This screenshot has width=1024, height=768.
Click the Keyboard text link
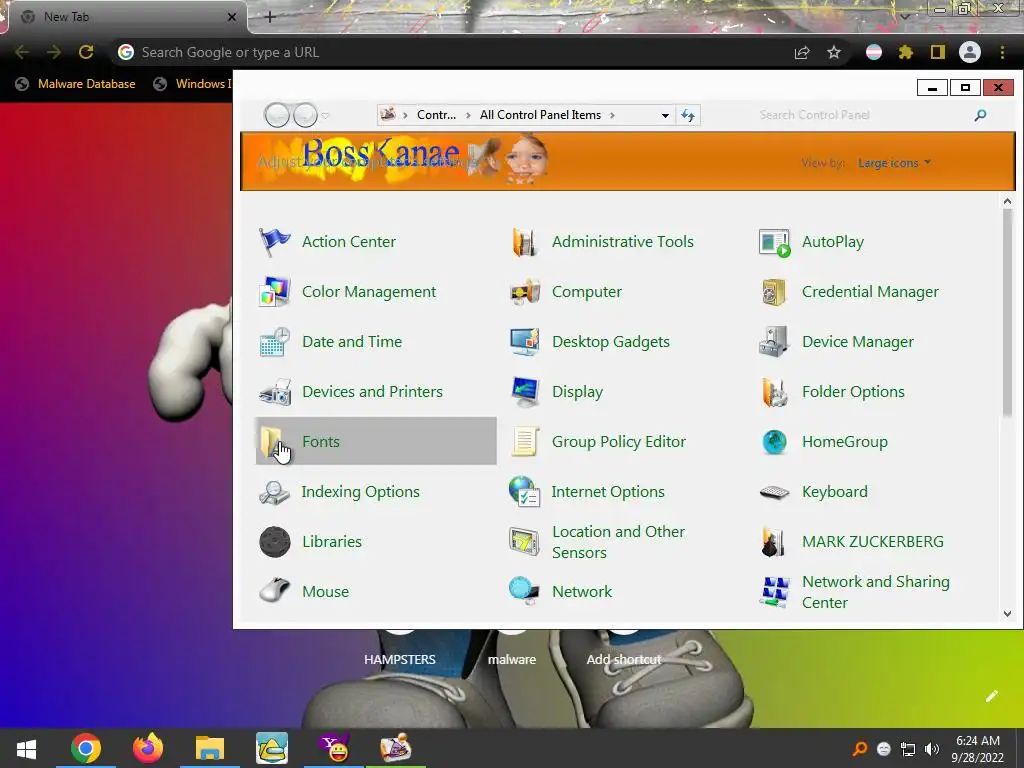point(835,492)
